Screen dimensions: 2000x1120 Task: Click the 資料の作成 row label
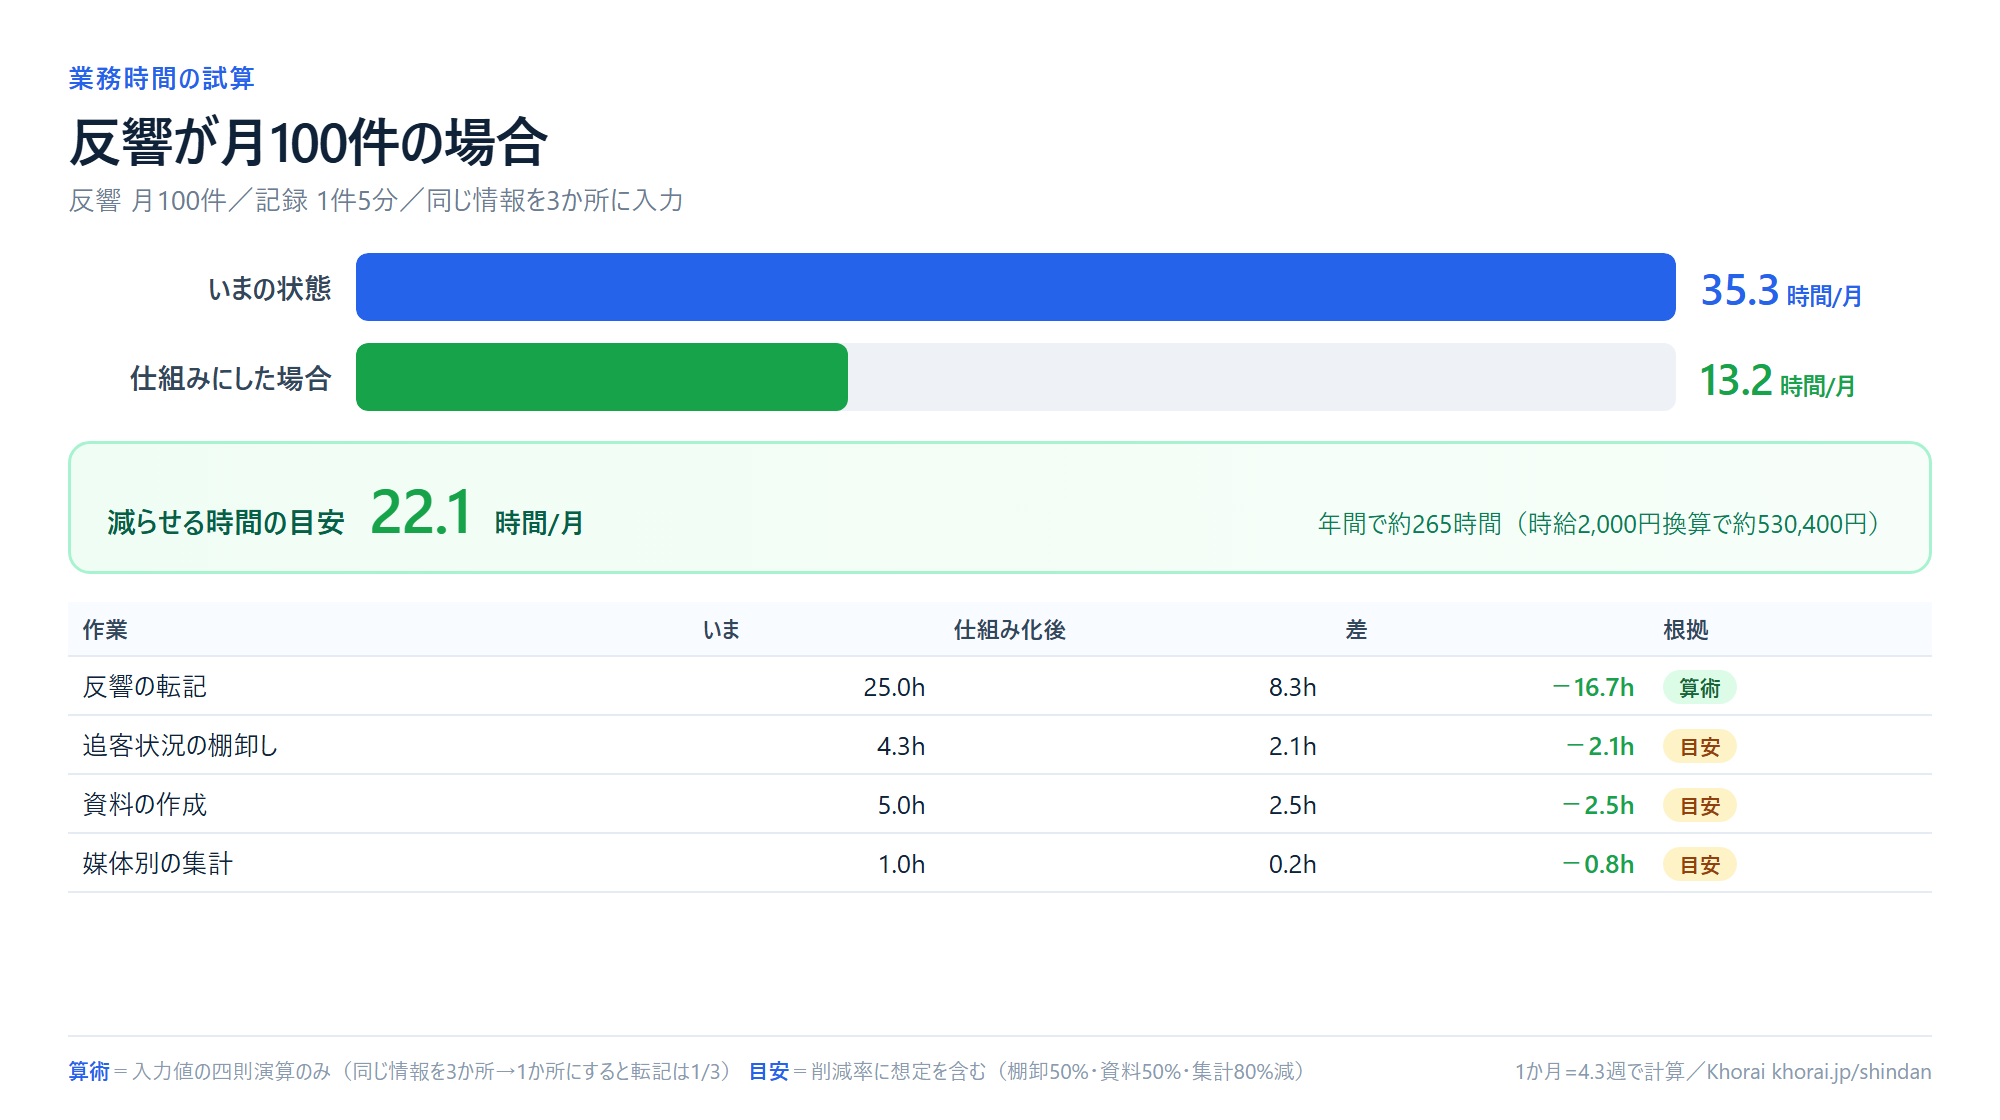pyautogui.click(x=144, y=804)
